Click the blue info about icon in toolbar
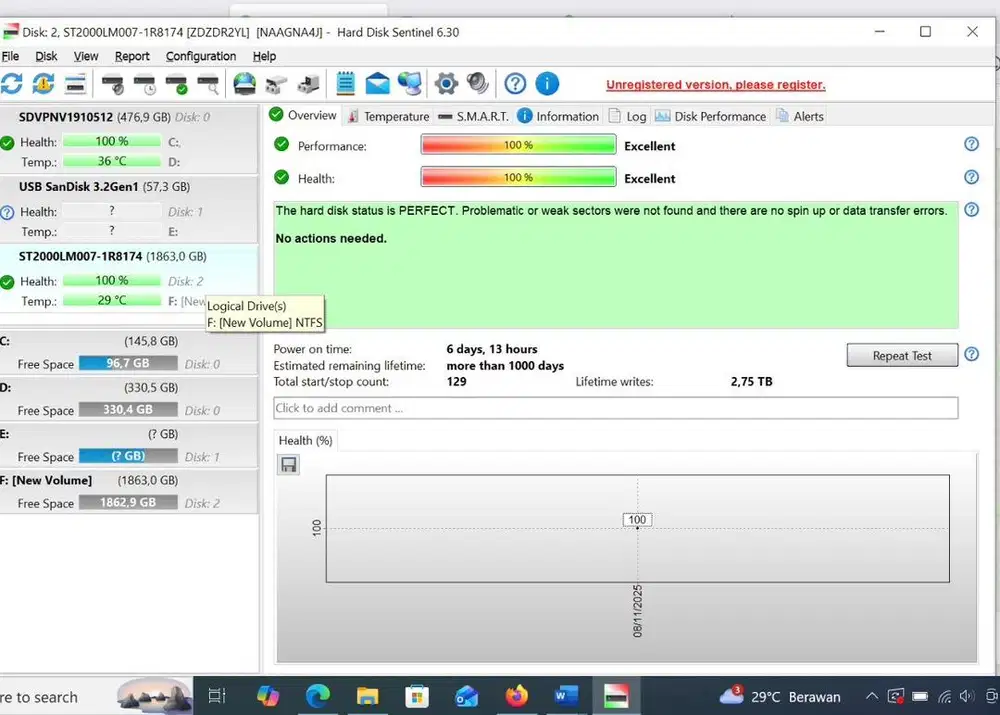The width and height of the screenshot is (1000, 715). click(547, 84)
